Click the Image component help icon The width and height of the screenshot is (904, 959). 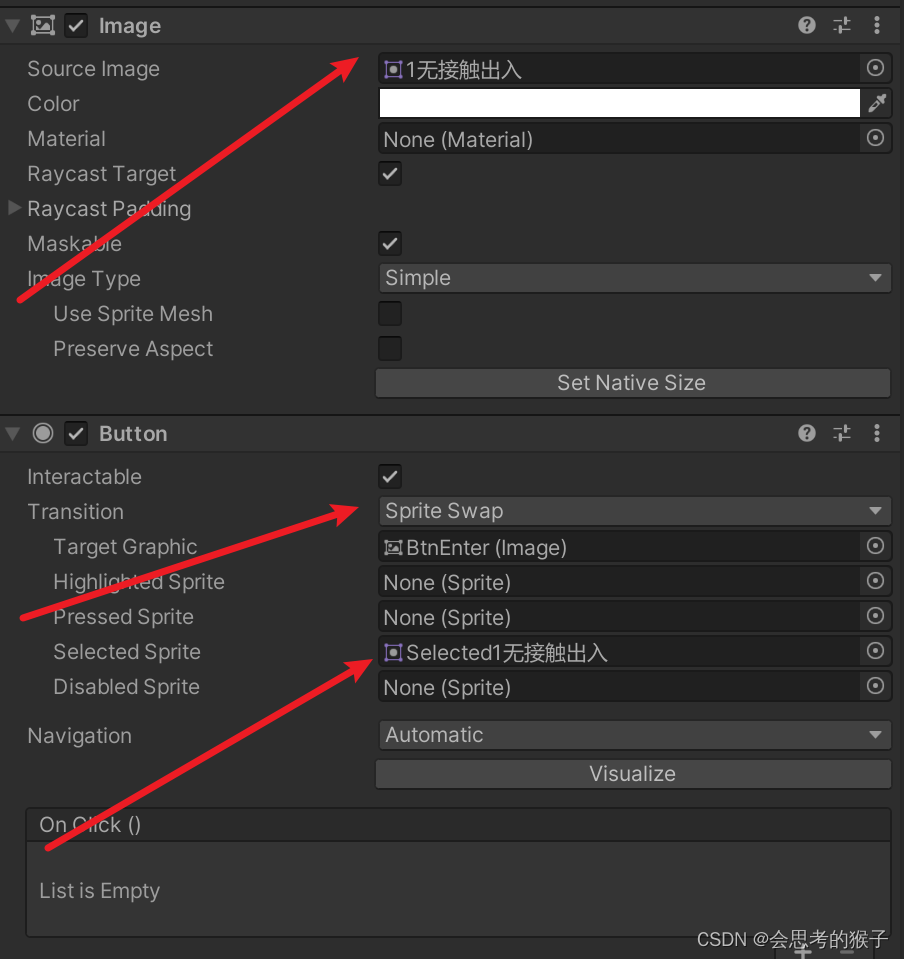tap(806, 25)
